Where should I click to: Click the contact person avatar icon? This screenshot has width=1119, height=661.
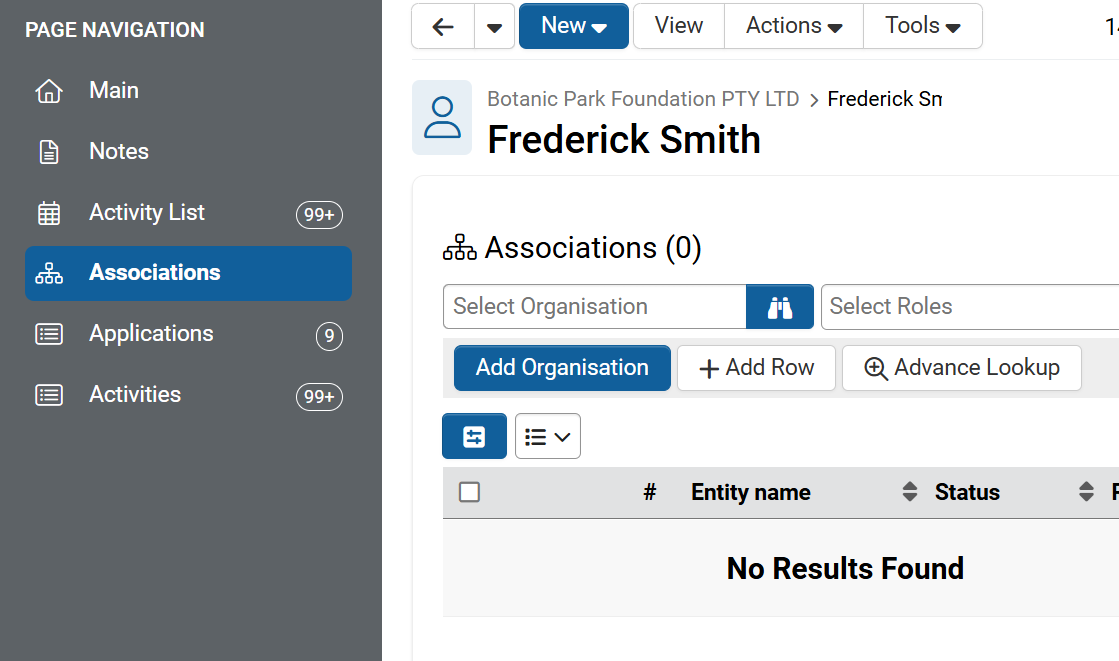(442, 118)
